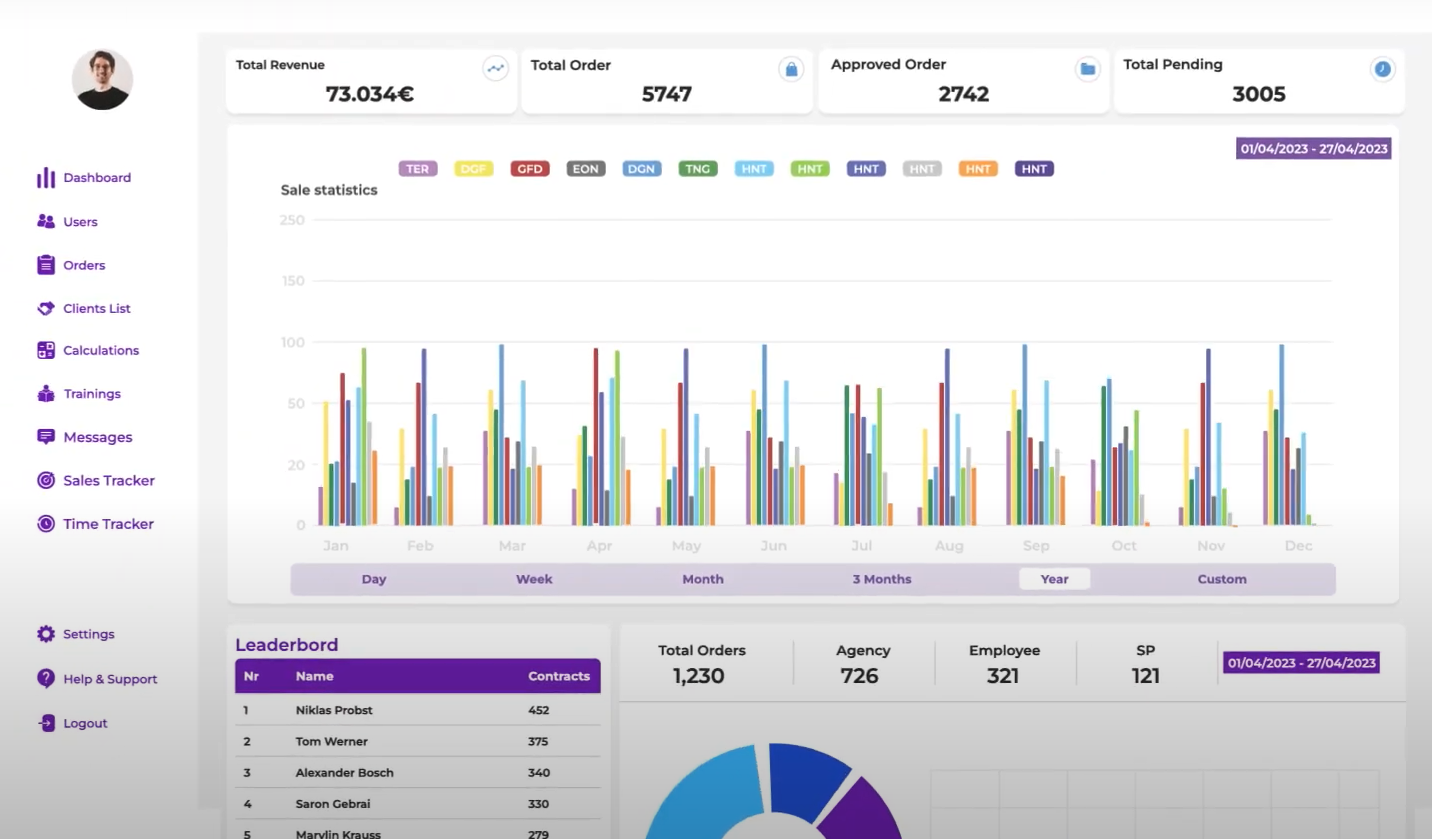Click the user profile avatar photo
The height and width of the screenshot is (839, 1432).
click(x=102, y=79)
